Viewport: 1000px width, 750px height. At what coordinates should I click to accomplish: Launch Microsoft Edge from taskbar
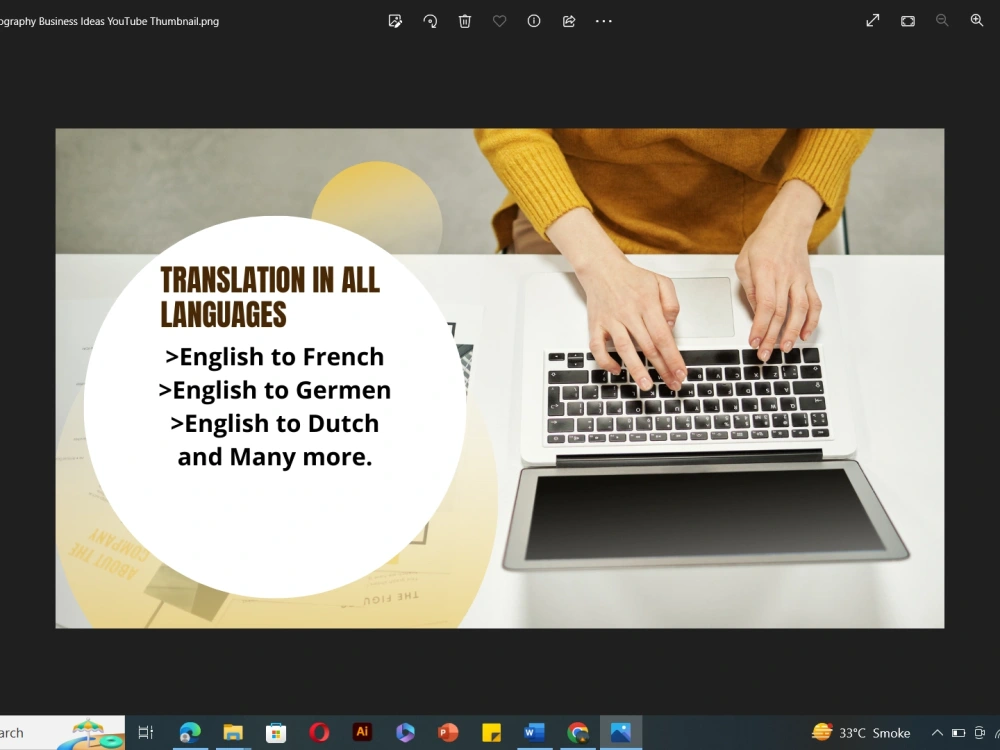click(190, 733)
